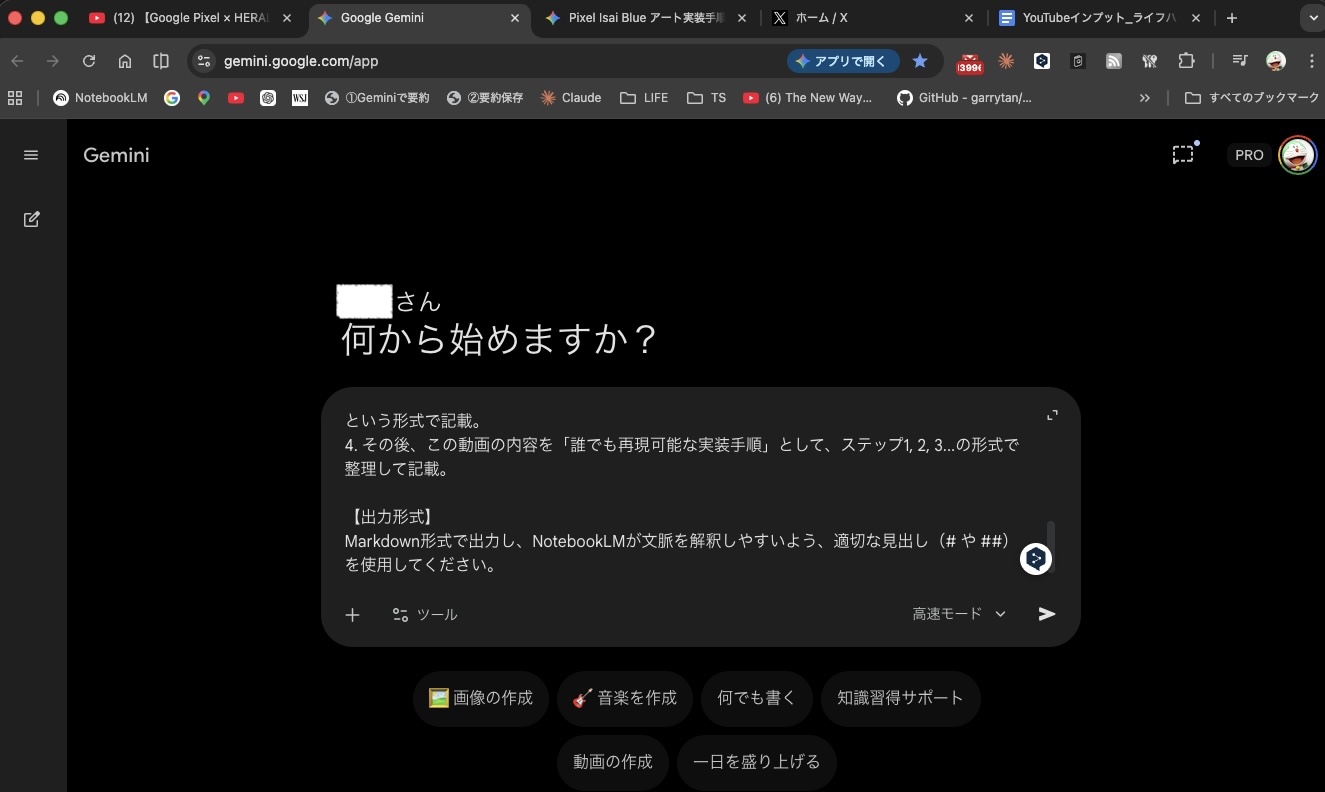1325x792 pixels.
Task: Expand hidden bookmarks with the » chevron
Action: coord(1143,98)
